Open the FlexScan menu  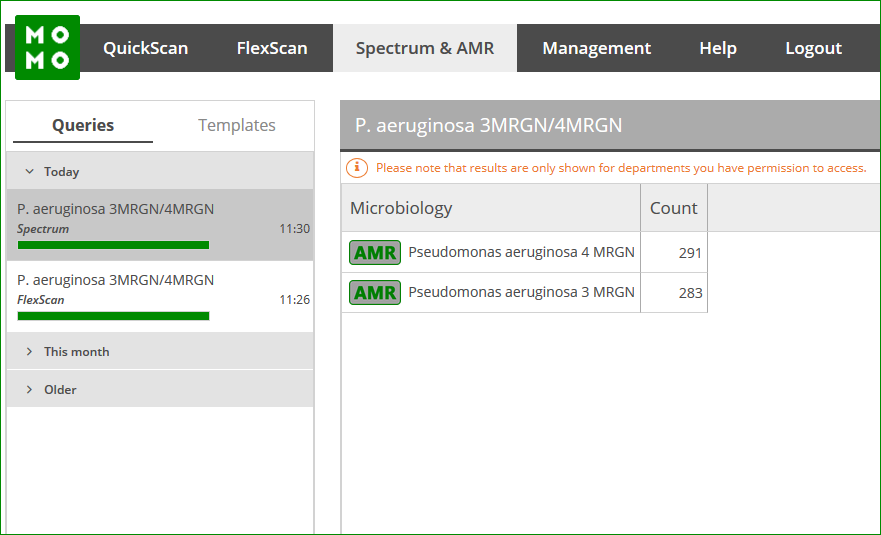click(x=272, y=48)
